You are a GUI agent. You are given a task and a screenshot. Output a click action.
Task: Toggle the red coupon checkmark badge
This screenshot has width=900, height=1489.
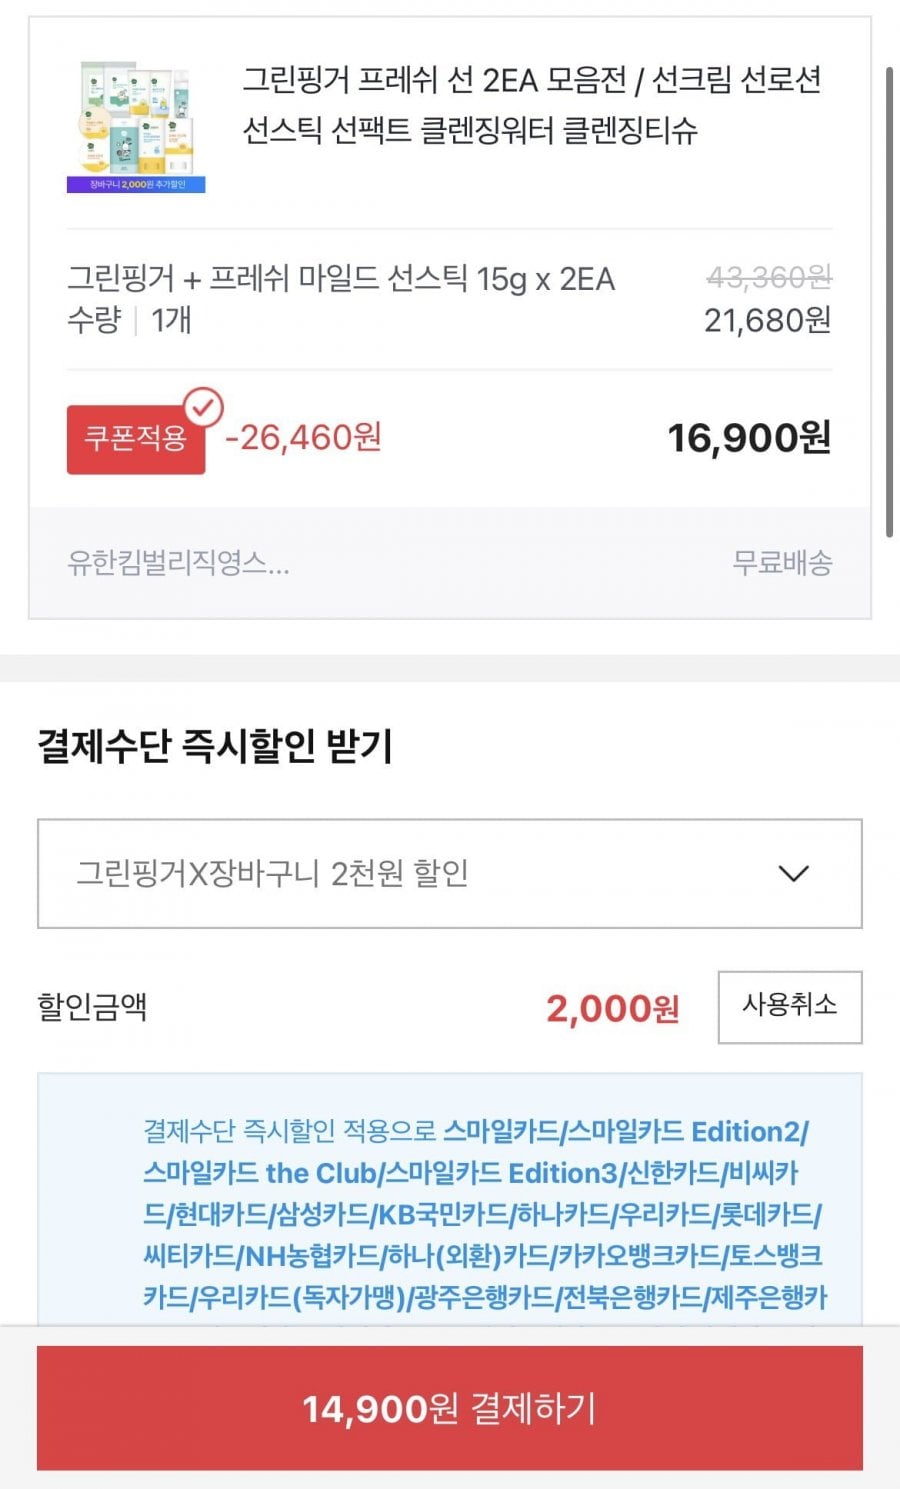click(x=204, y=407)
